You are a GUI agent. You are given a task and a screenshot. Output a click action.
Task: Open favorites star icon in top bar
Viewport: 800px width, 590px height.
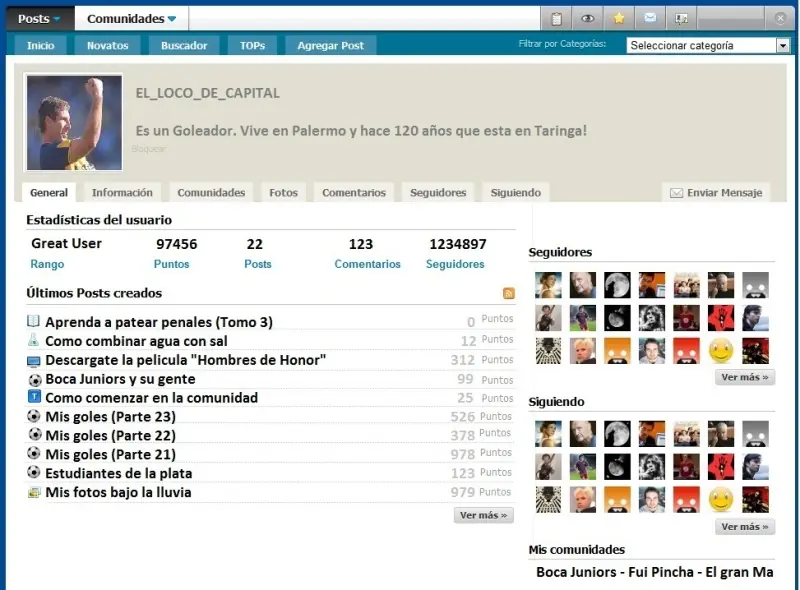click(x=619, y=19)
